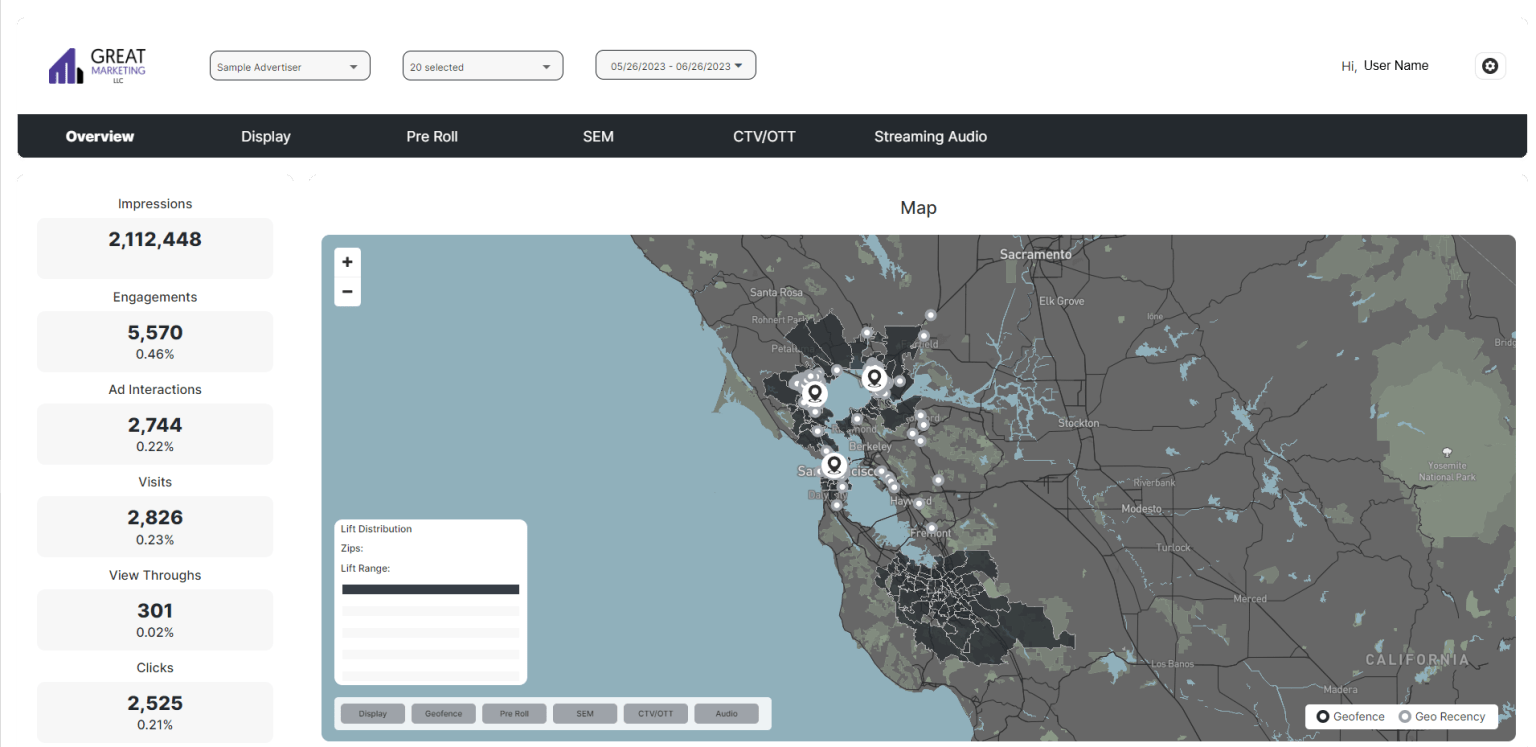
Task: Toggle the CTV/OTT map layer button
Action: pos(656,714)
